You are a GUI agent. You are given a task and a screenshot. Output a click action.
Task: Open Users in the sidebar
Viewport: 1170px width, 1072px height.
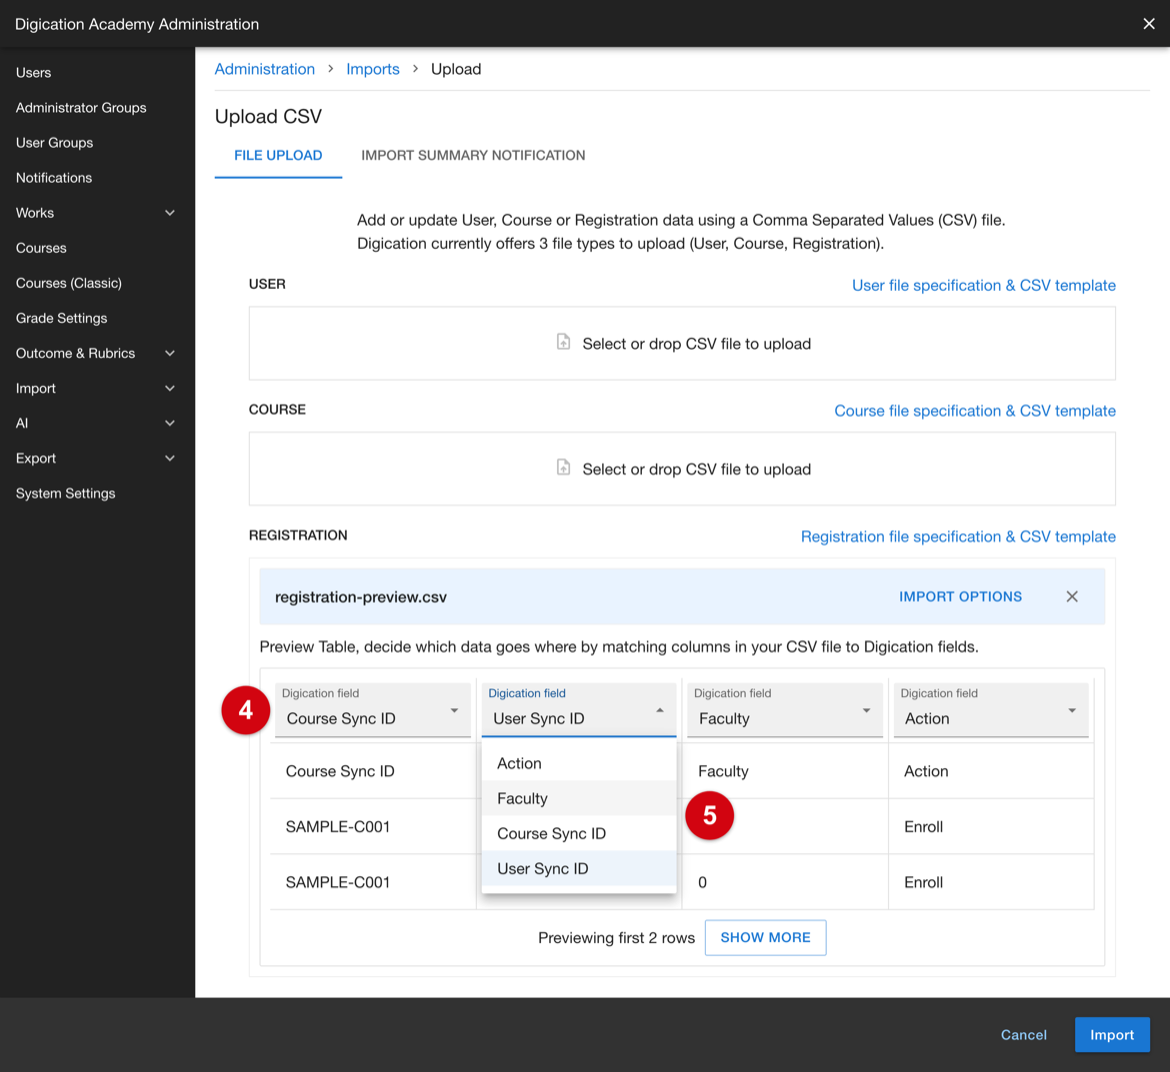point(34,72)
